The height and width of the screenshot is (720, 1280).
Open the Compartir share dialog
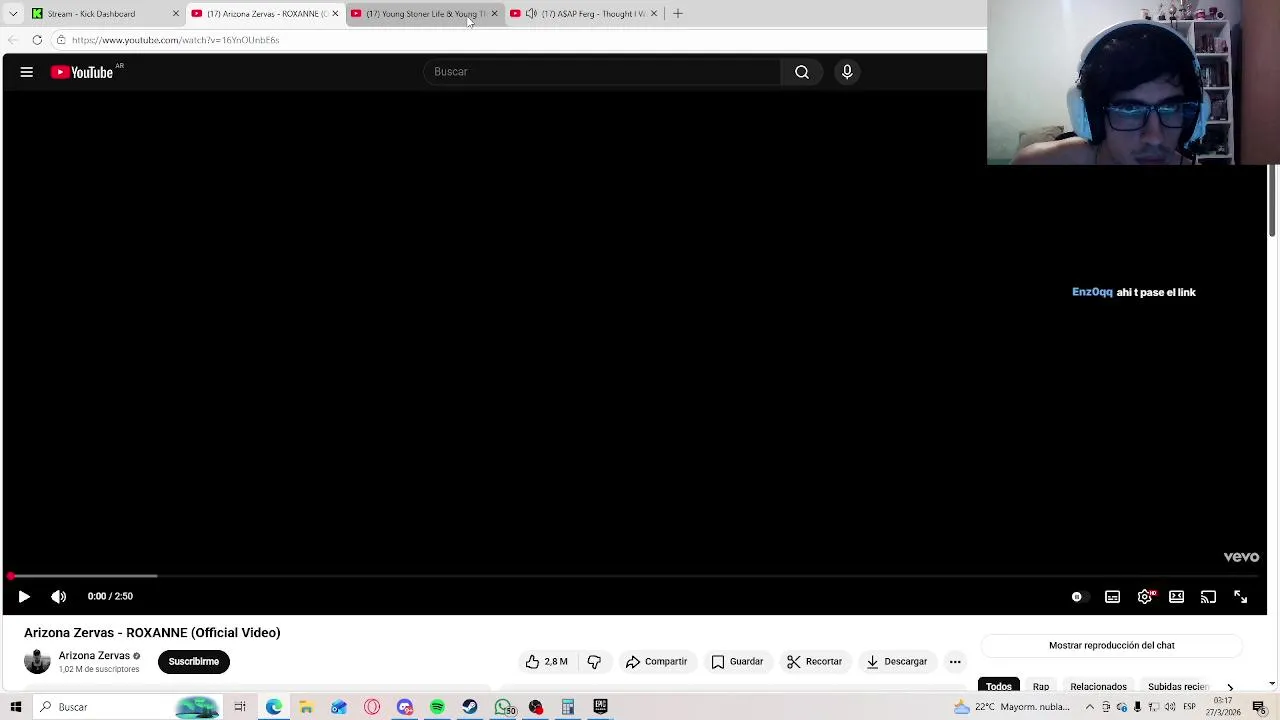point(657,662)
